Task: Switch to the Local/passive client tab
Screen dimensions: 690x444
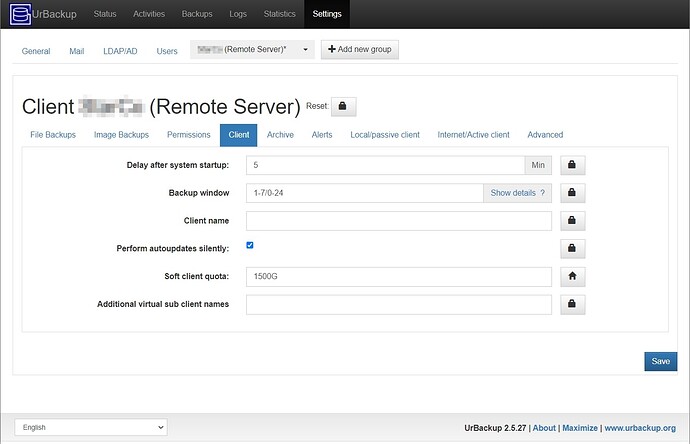Action: tap(385, 135)
